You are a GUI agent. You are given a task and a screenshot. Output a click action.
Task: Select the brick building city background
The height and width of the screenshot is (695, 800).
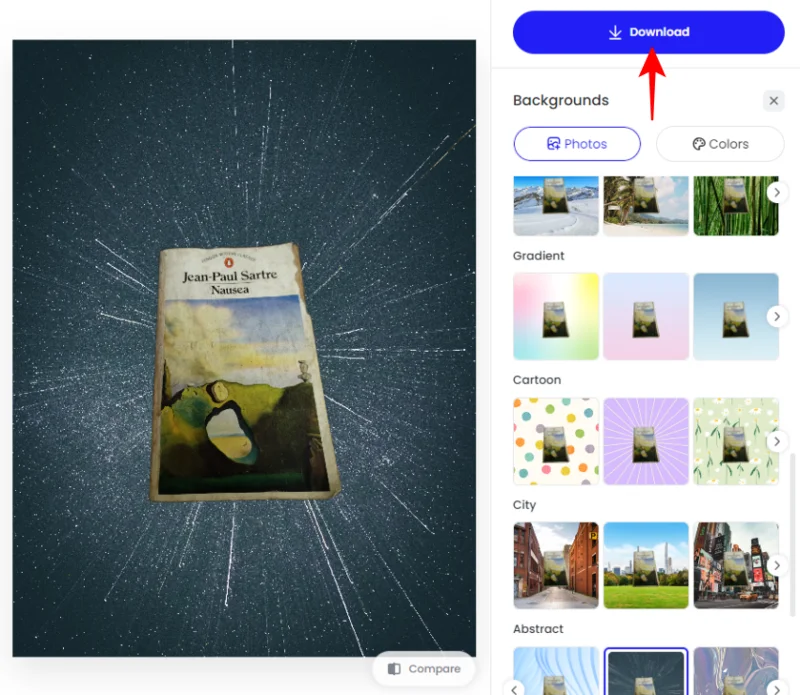tap(556, 565)
